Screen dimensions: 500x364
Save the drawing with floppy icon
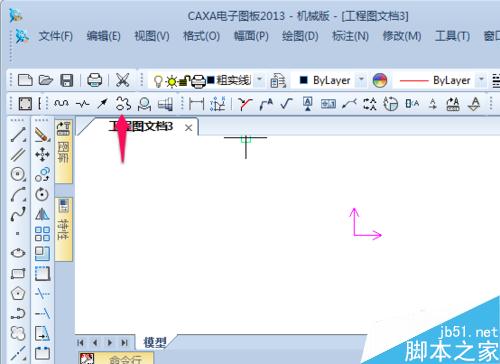pos(66,80)
